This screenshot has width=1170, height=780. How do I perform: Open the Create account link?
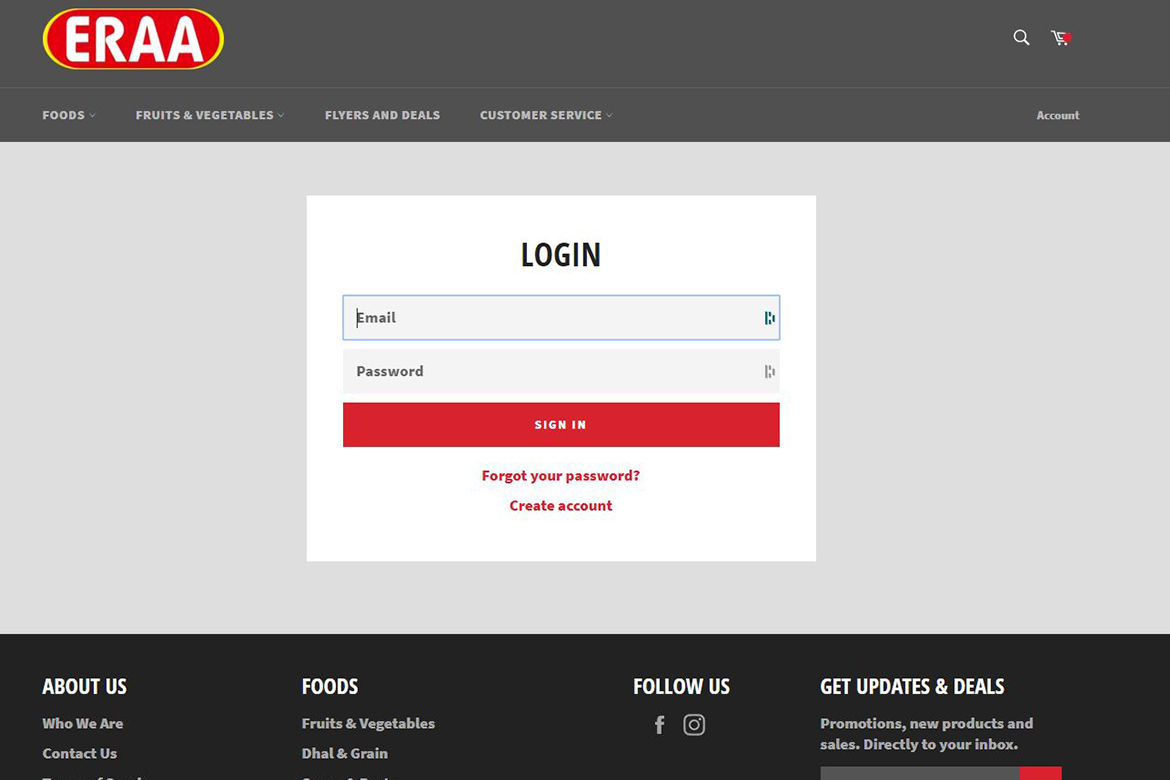click(561, 505)
